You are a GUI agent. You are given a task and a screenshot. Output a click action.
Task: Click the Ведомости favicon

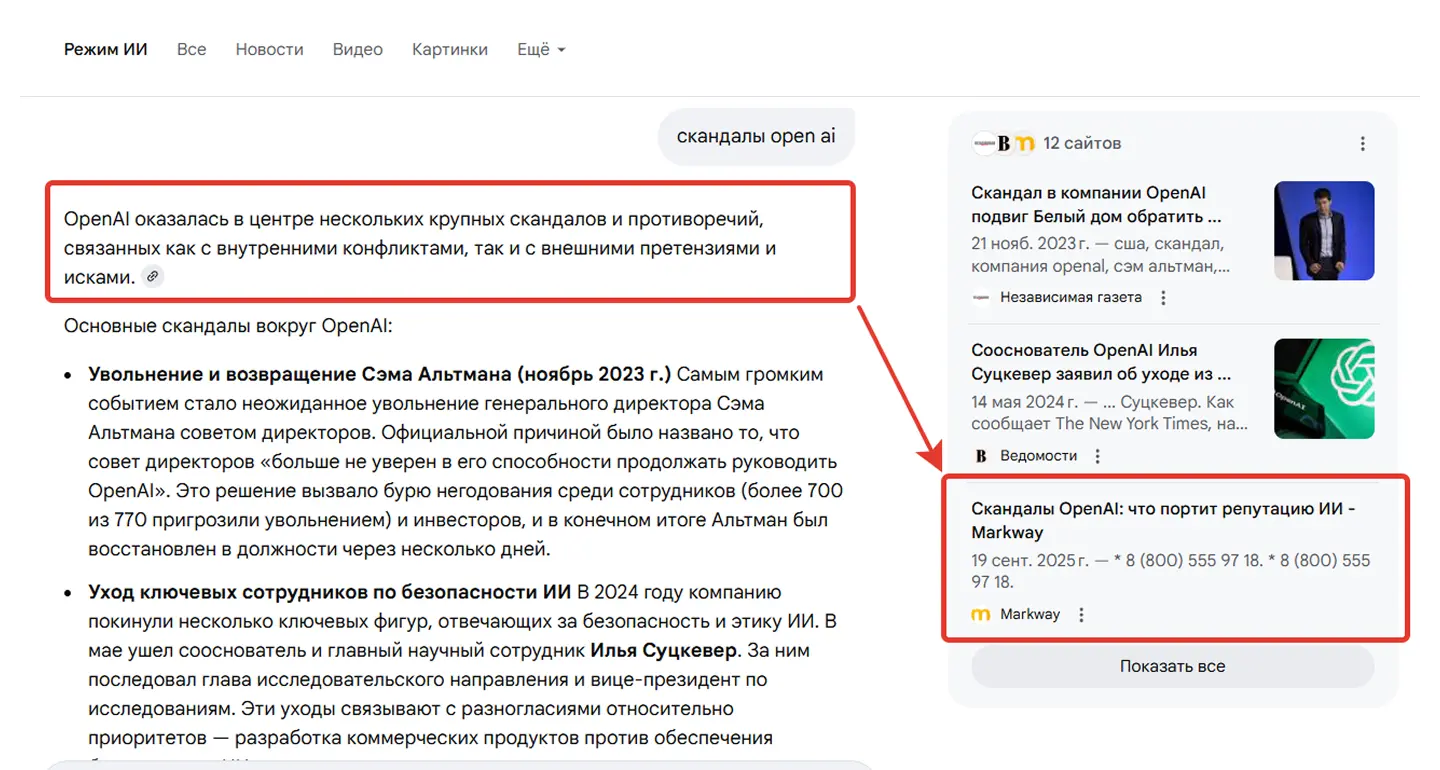pos(981,456)
